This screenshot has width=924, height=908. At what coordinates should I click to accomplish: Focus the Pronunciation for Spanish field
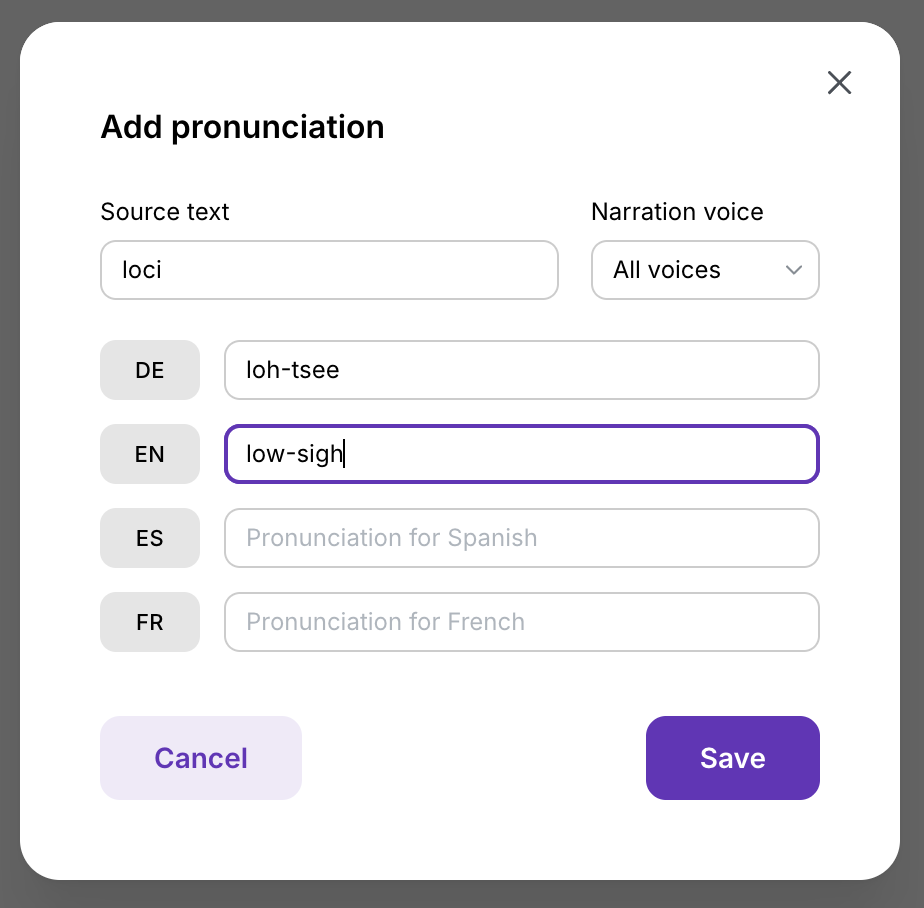pos(521,538)
